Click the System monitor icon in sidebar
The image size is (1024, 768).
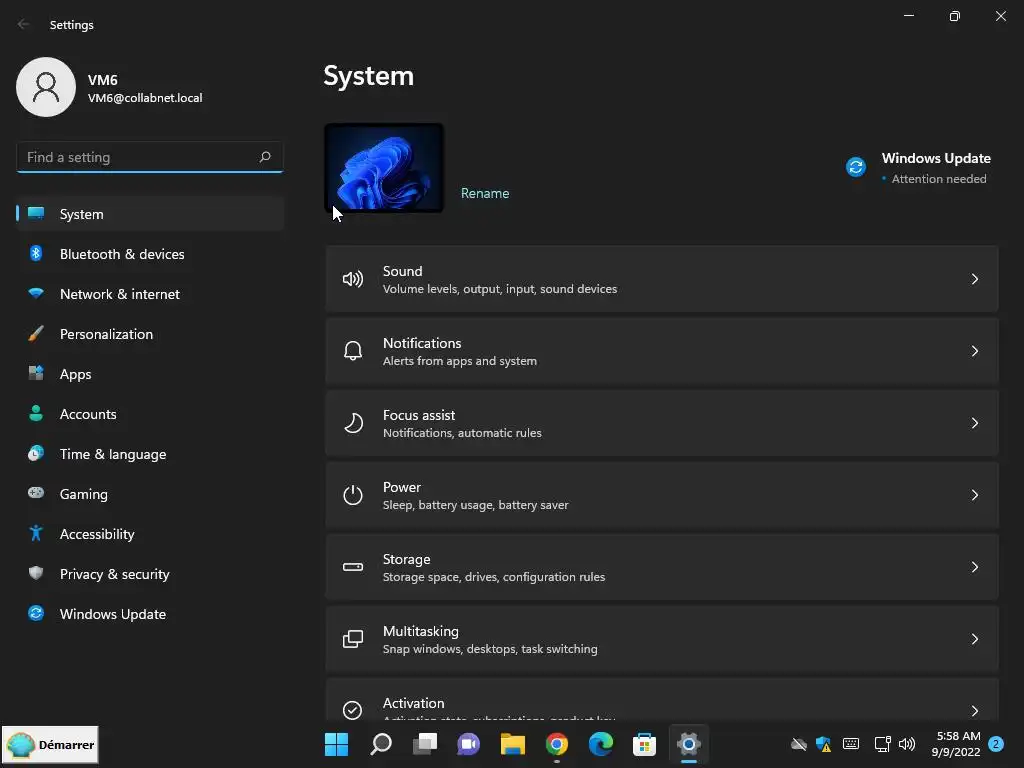click(x=36, y=214)
